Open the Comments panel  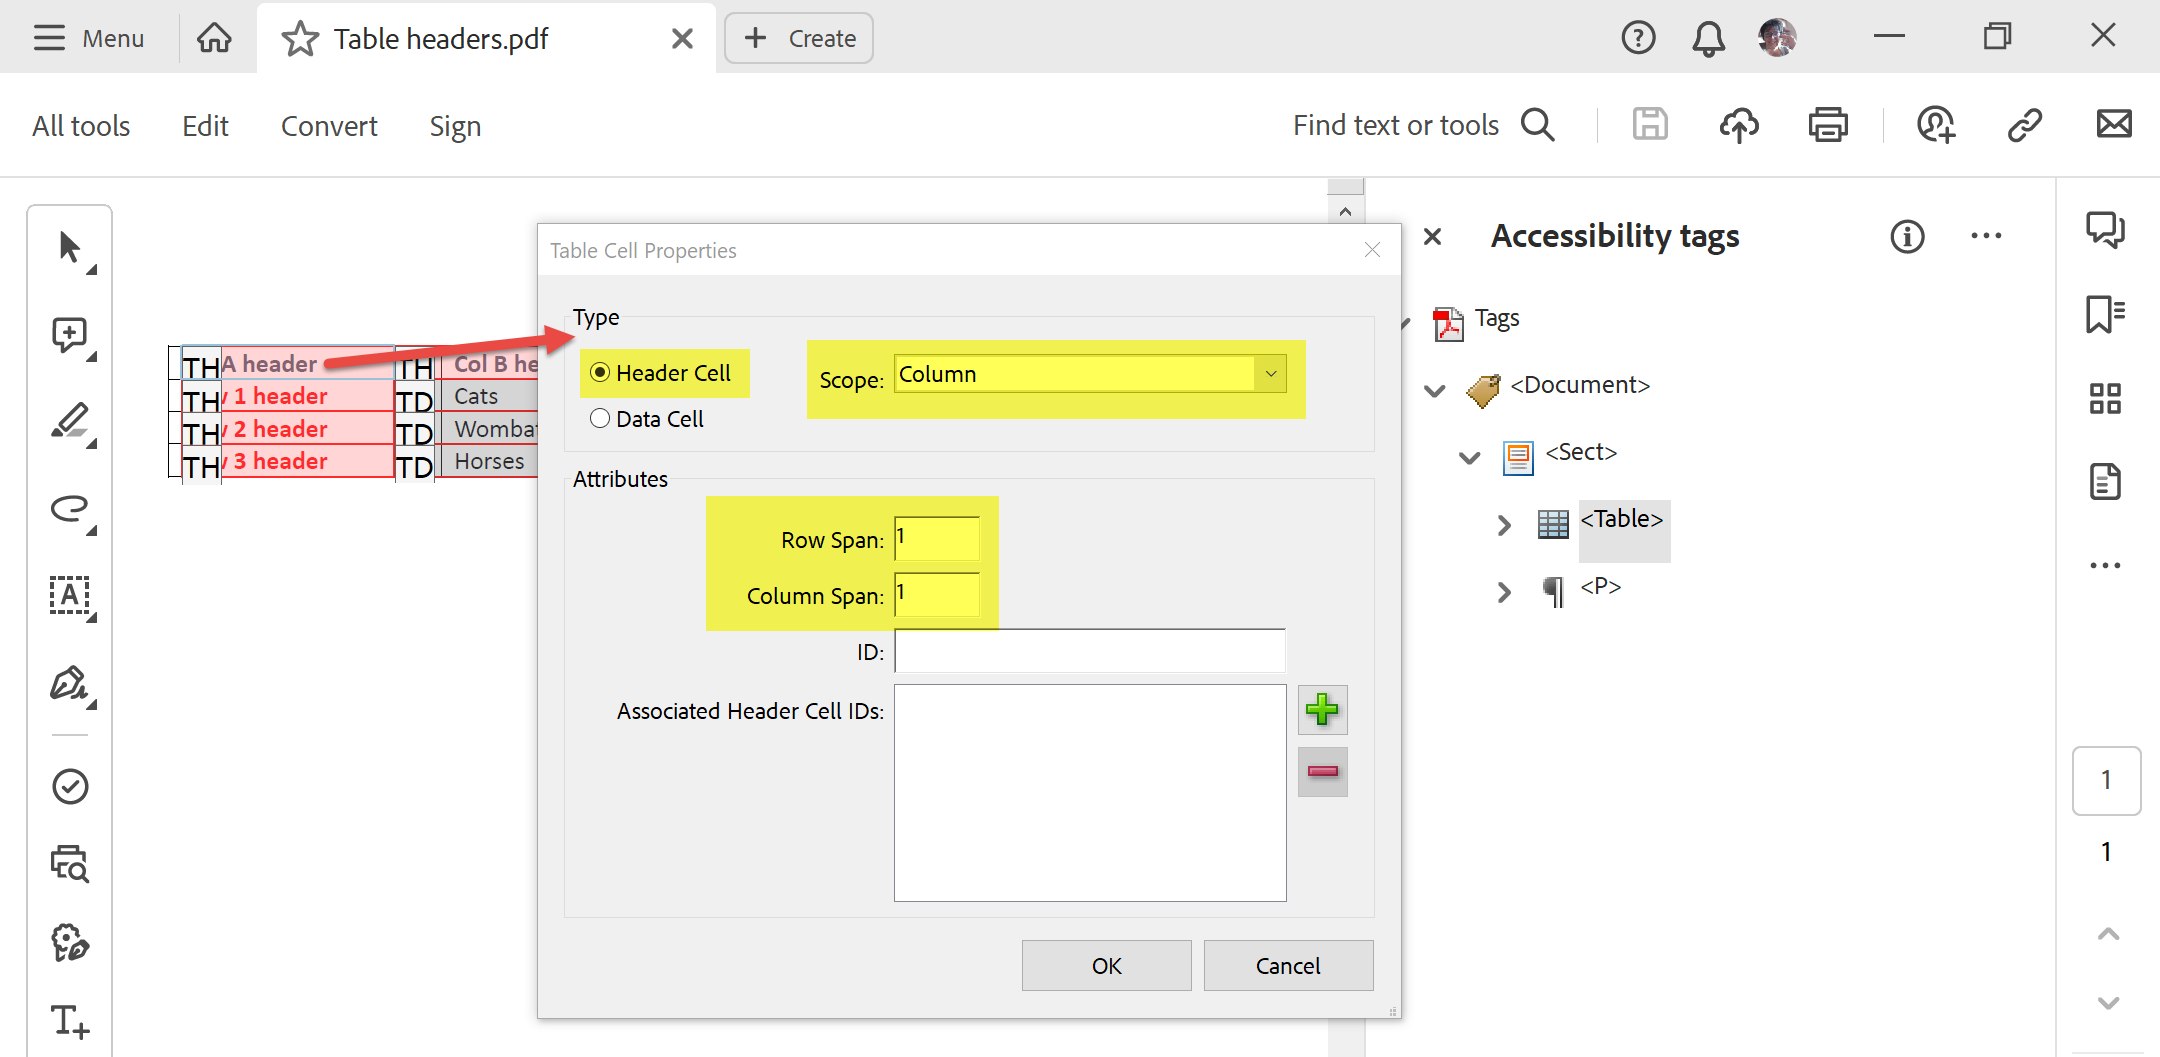pos(2106,230)
